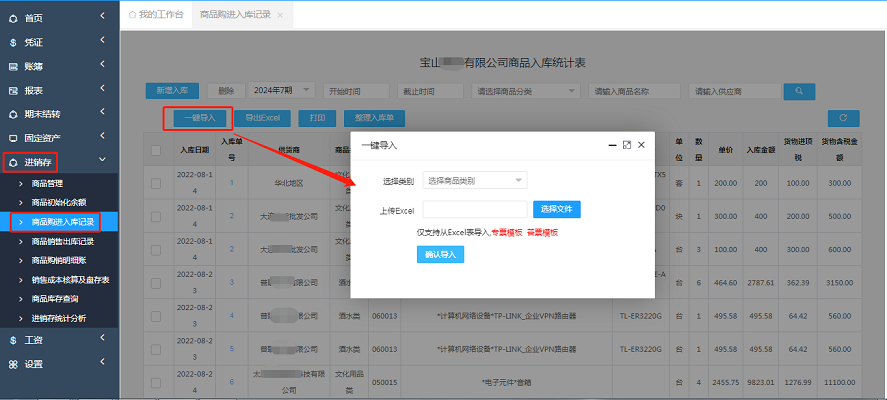This screenshot has height=400, width=887.
Task: Click the 凭证 dollar icon in sidebar
Action: click(13, 42)
